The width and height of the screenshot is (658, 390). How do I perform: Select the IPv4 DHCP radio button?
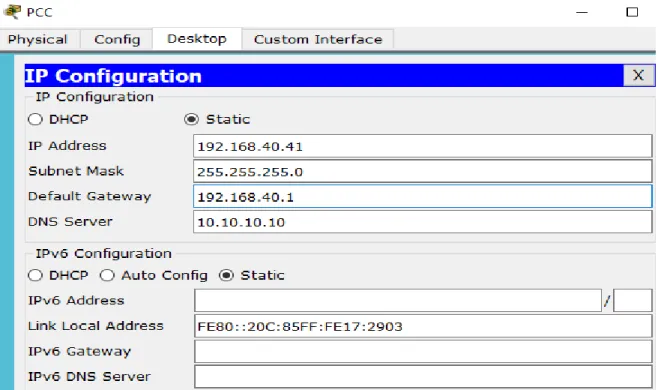click(x=35, y=119)
